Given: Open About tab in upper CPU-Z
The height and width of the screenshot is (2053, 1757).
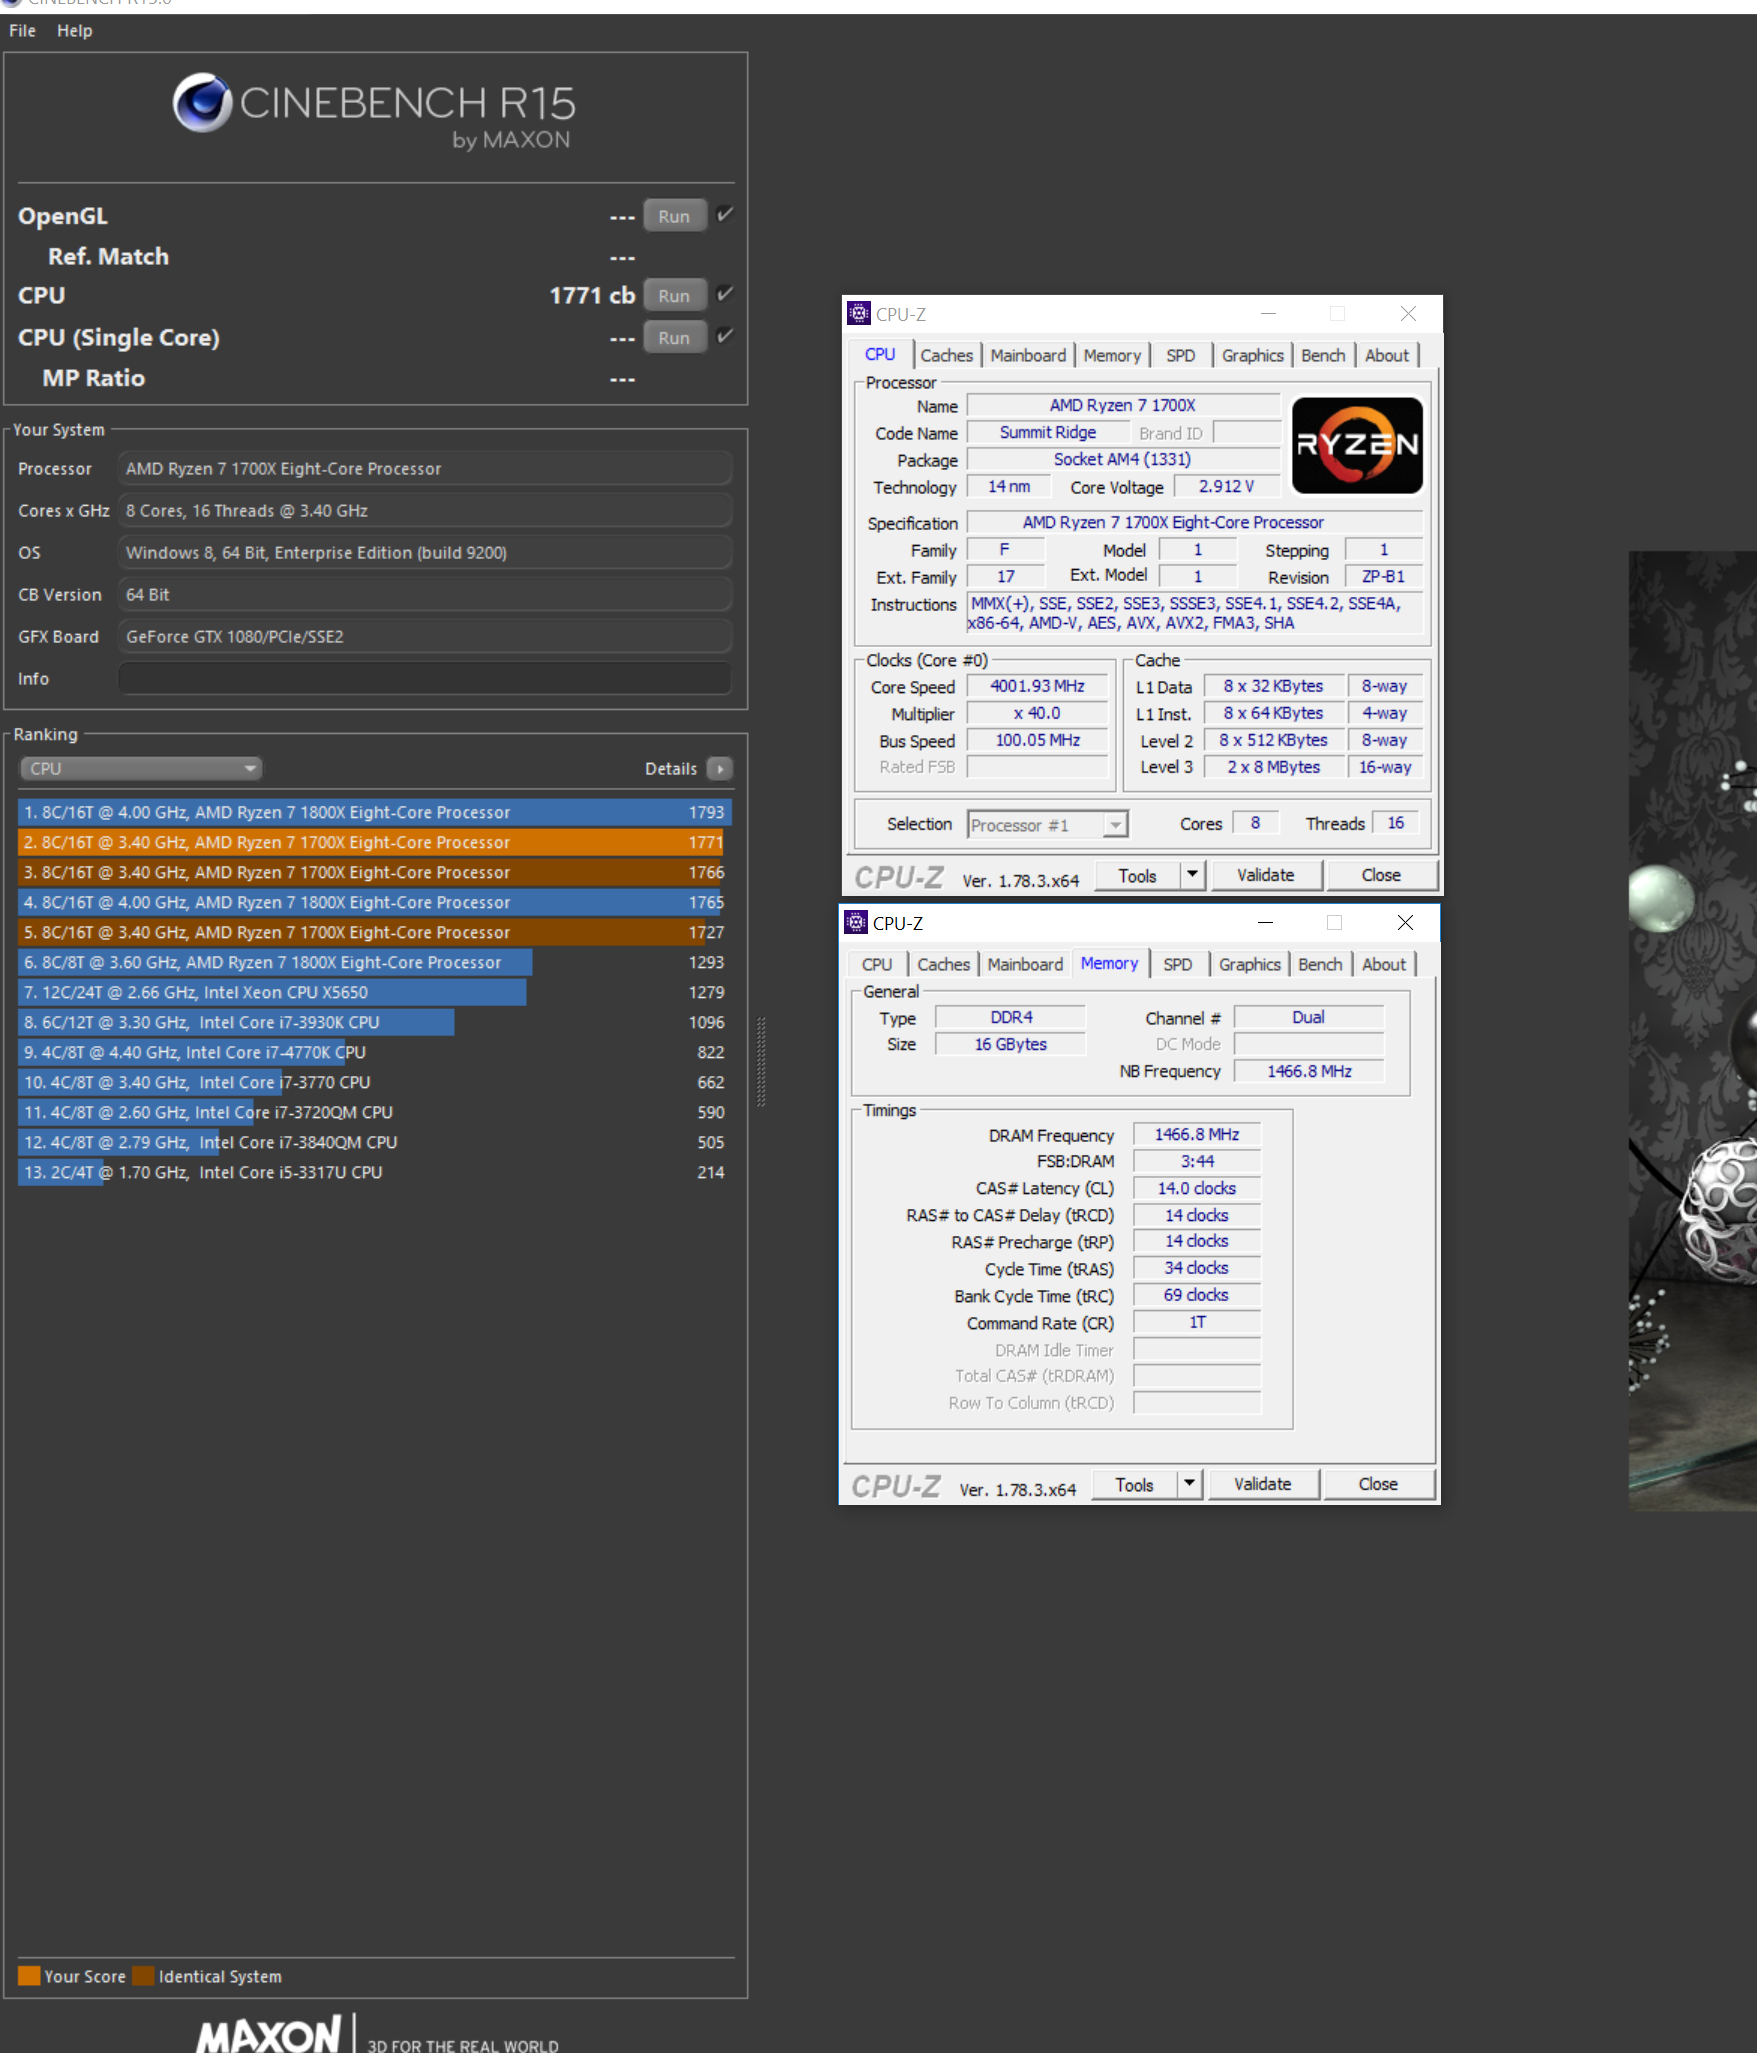Looking at the screenshot, I should point(1387,355).
